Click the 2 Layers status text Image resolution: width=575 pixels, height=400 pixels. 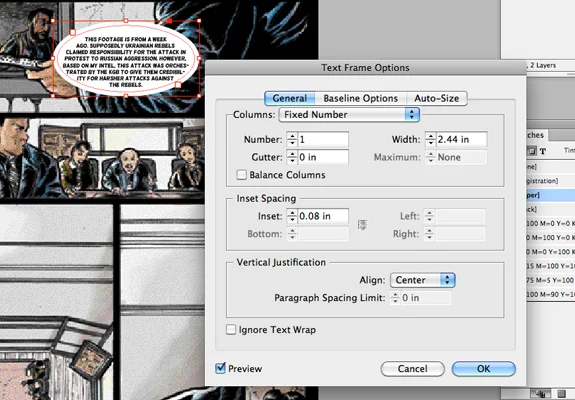(543, 65)
